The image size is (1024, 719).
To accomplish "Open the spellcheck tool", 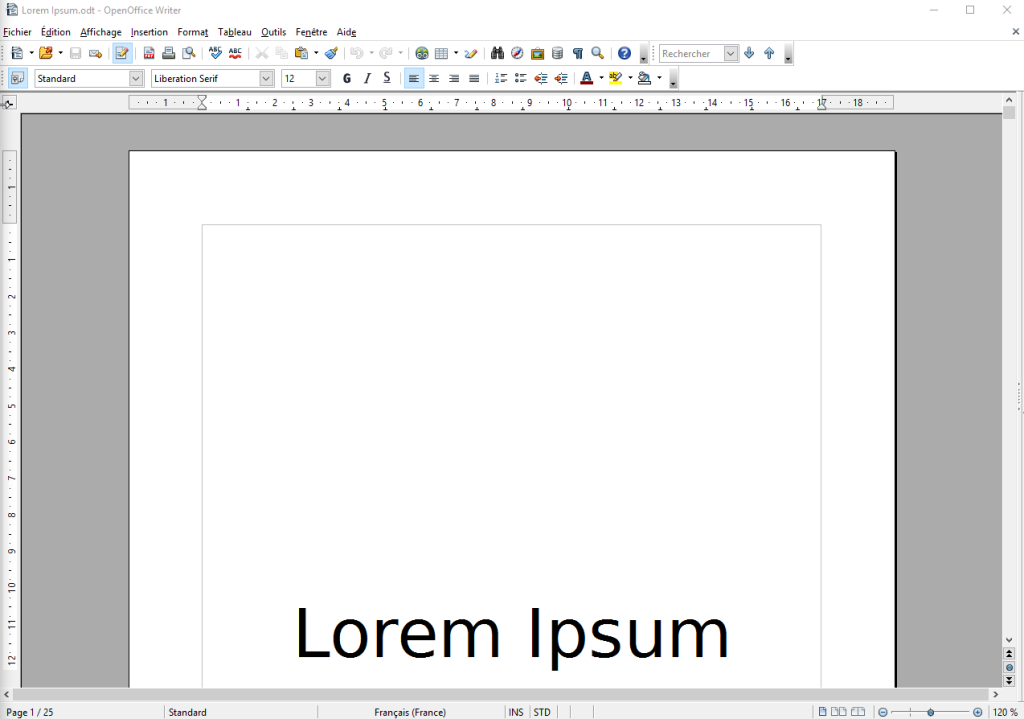I will 214,53.
